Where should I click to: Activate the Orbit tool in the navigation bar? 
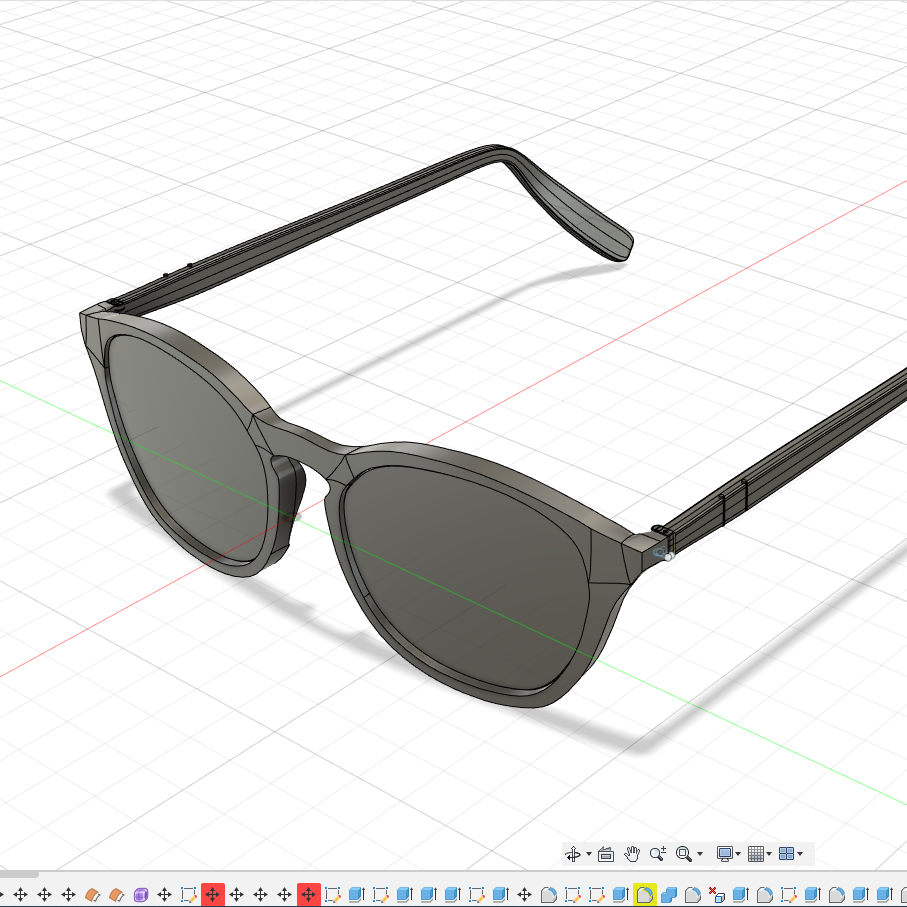click(573, 854)
